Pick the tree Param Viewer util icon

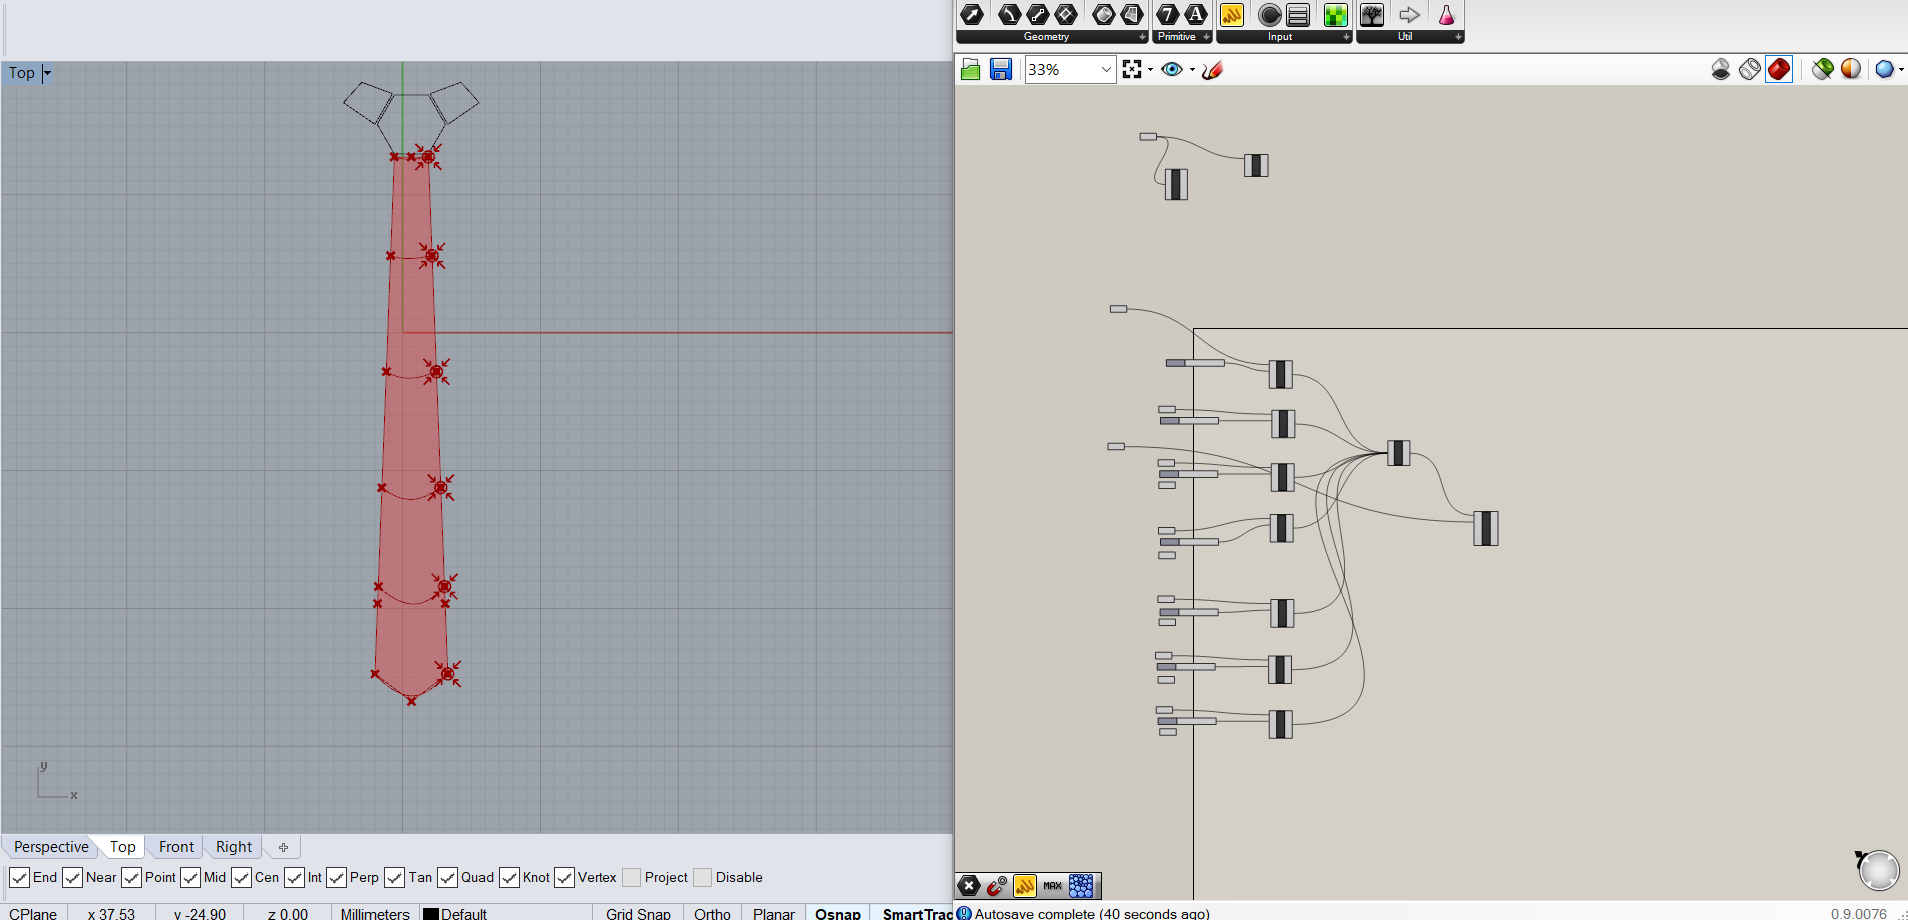1372,15
